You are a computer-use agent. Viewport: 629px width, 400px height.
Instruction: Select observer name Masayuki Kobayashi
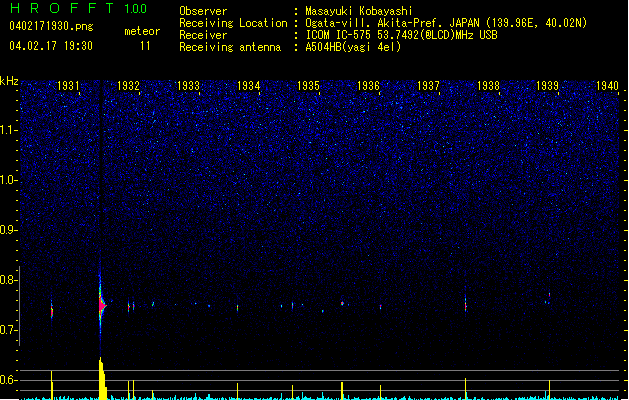click(359, 11)
